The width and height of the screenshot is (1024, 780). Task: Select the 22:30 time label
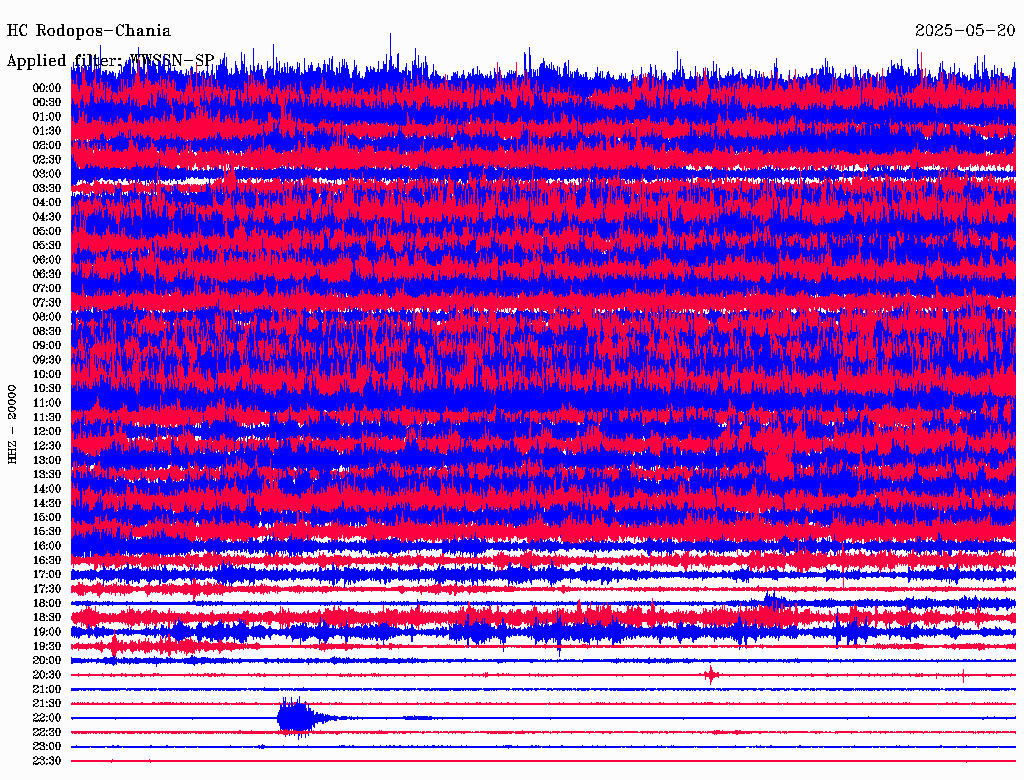pos(47,732)
